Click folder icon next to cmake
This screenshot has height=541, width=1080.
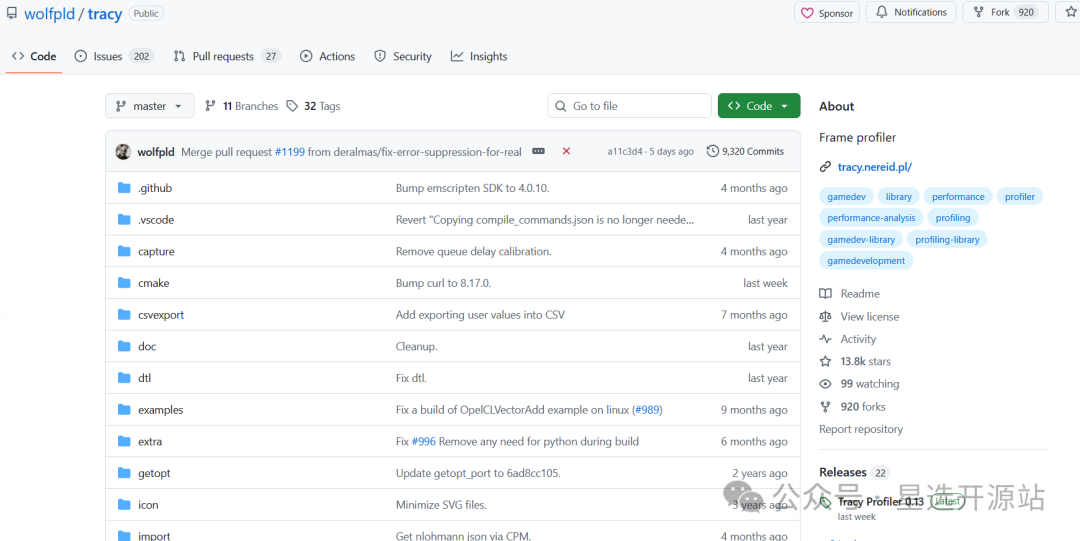(x=124, y=283)
